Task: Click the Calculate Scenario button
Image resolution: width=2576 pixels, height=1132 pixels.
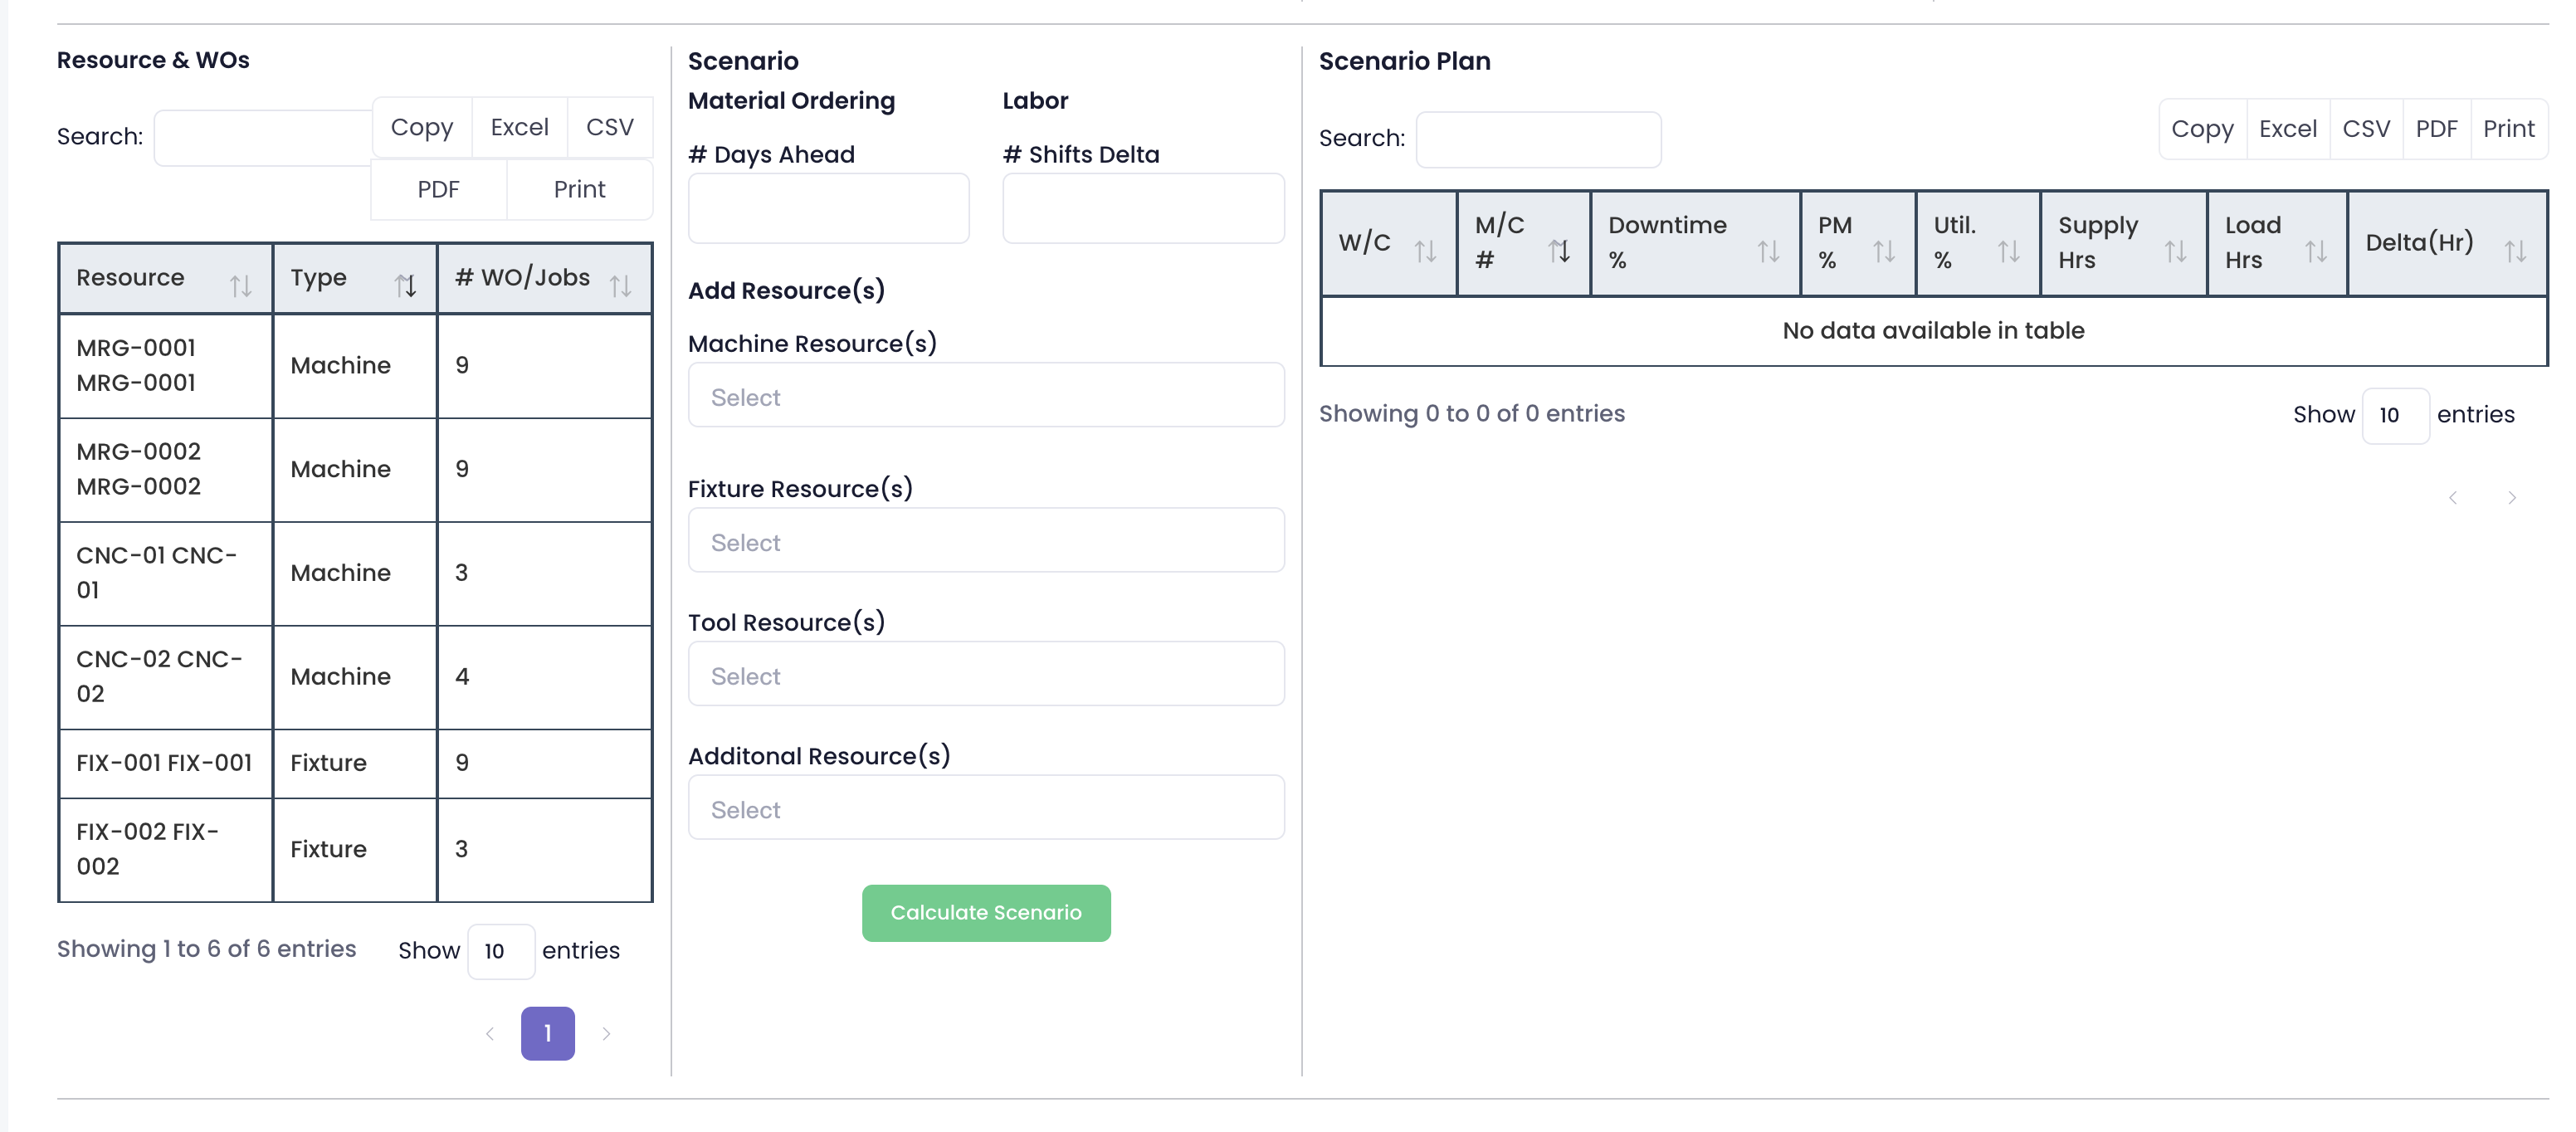Action: coord(986,912)
